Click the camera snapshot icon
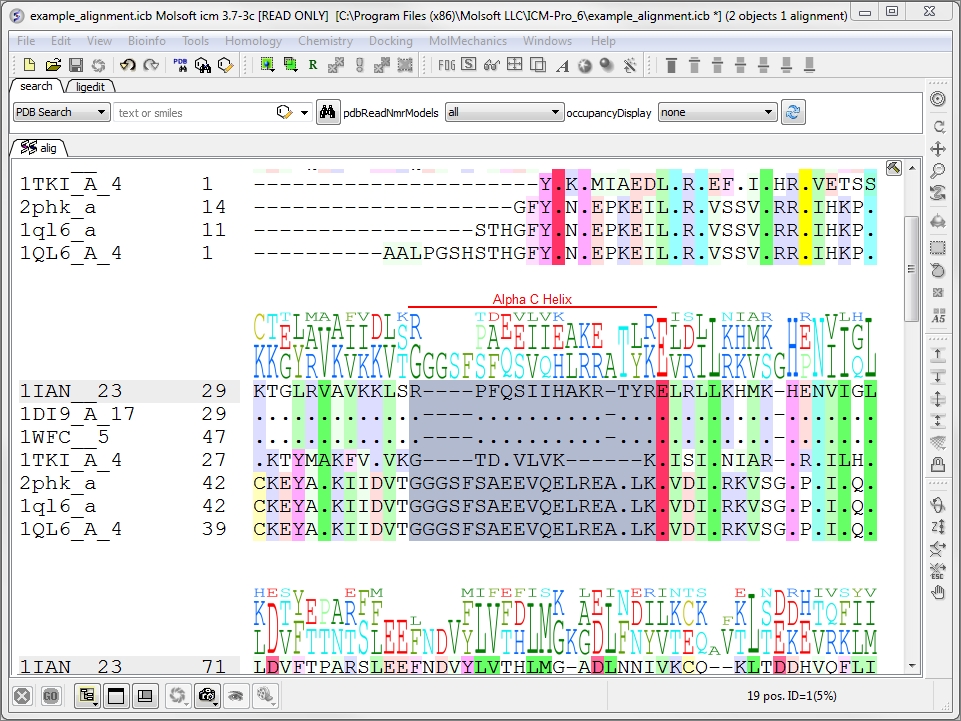 coord(207,695)
